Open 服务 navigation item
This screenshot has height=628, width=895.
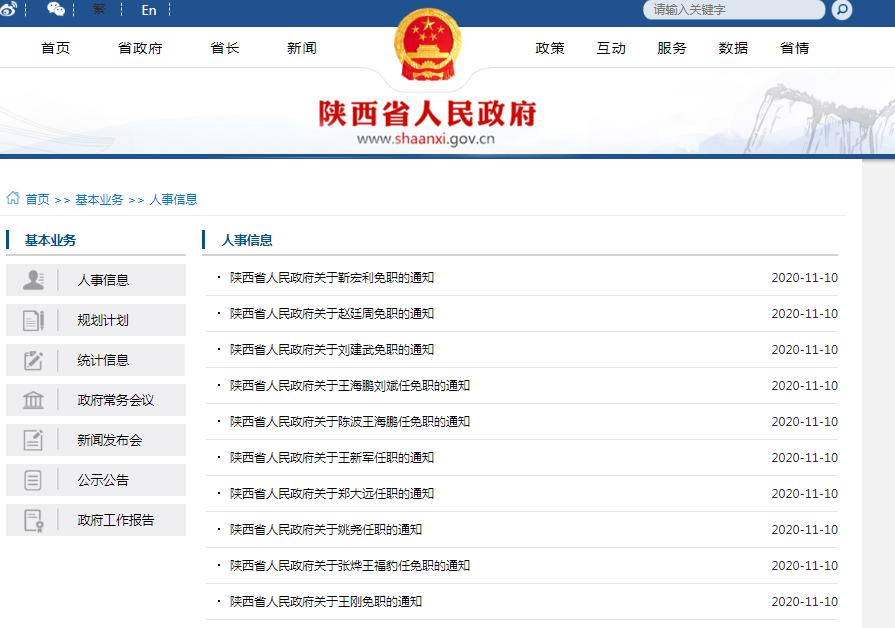pos(672,48)
